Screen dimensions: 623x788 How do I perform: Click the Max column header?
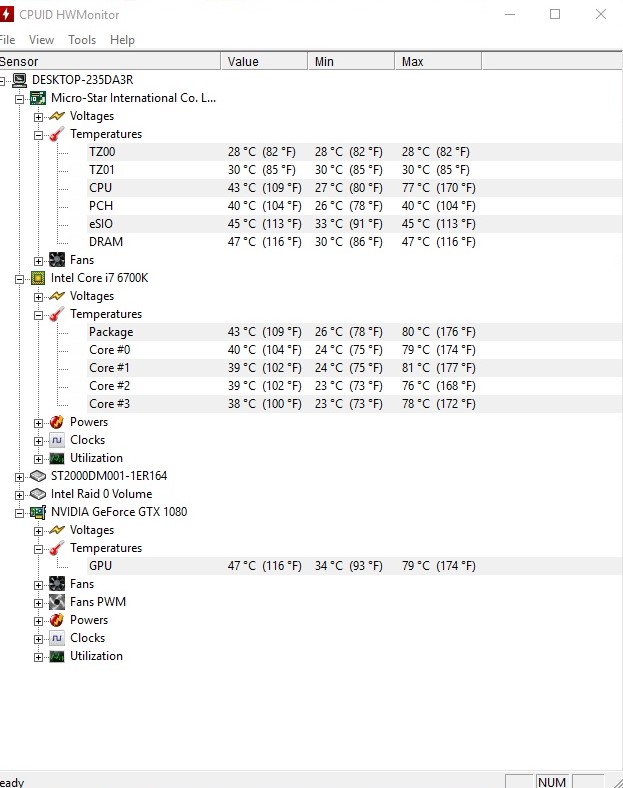437,62
